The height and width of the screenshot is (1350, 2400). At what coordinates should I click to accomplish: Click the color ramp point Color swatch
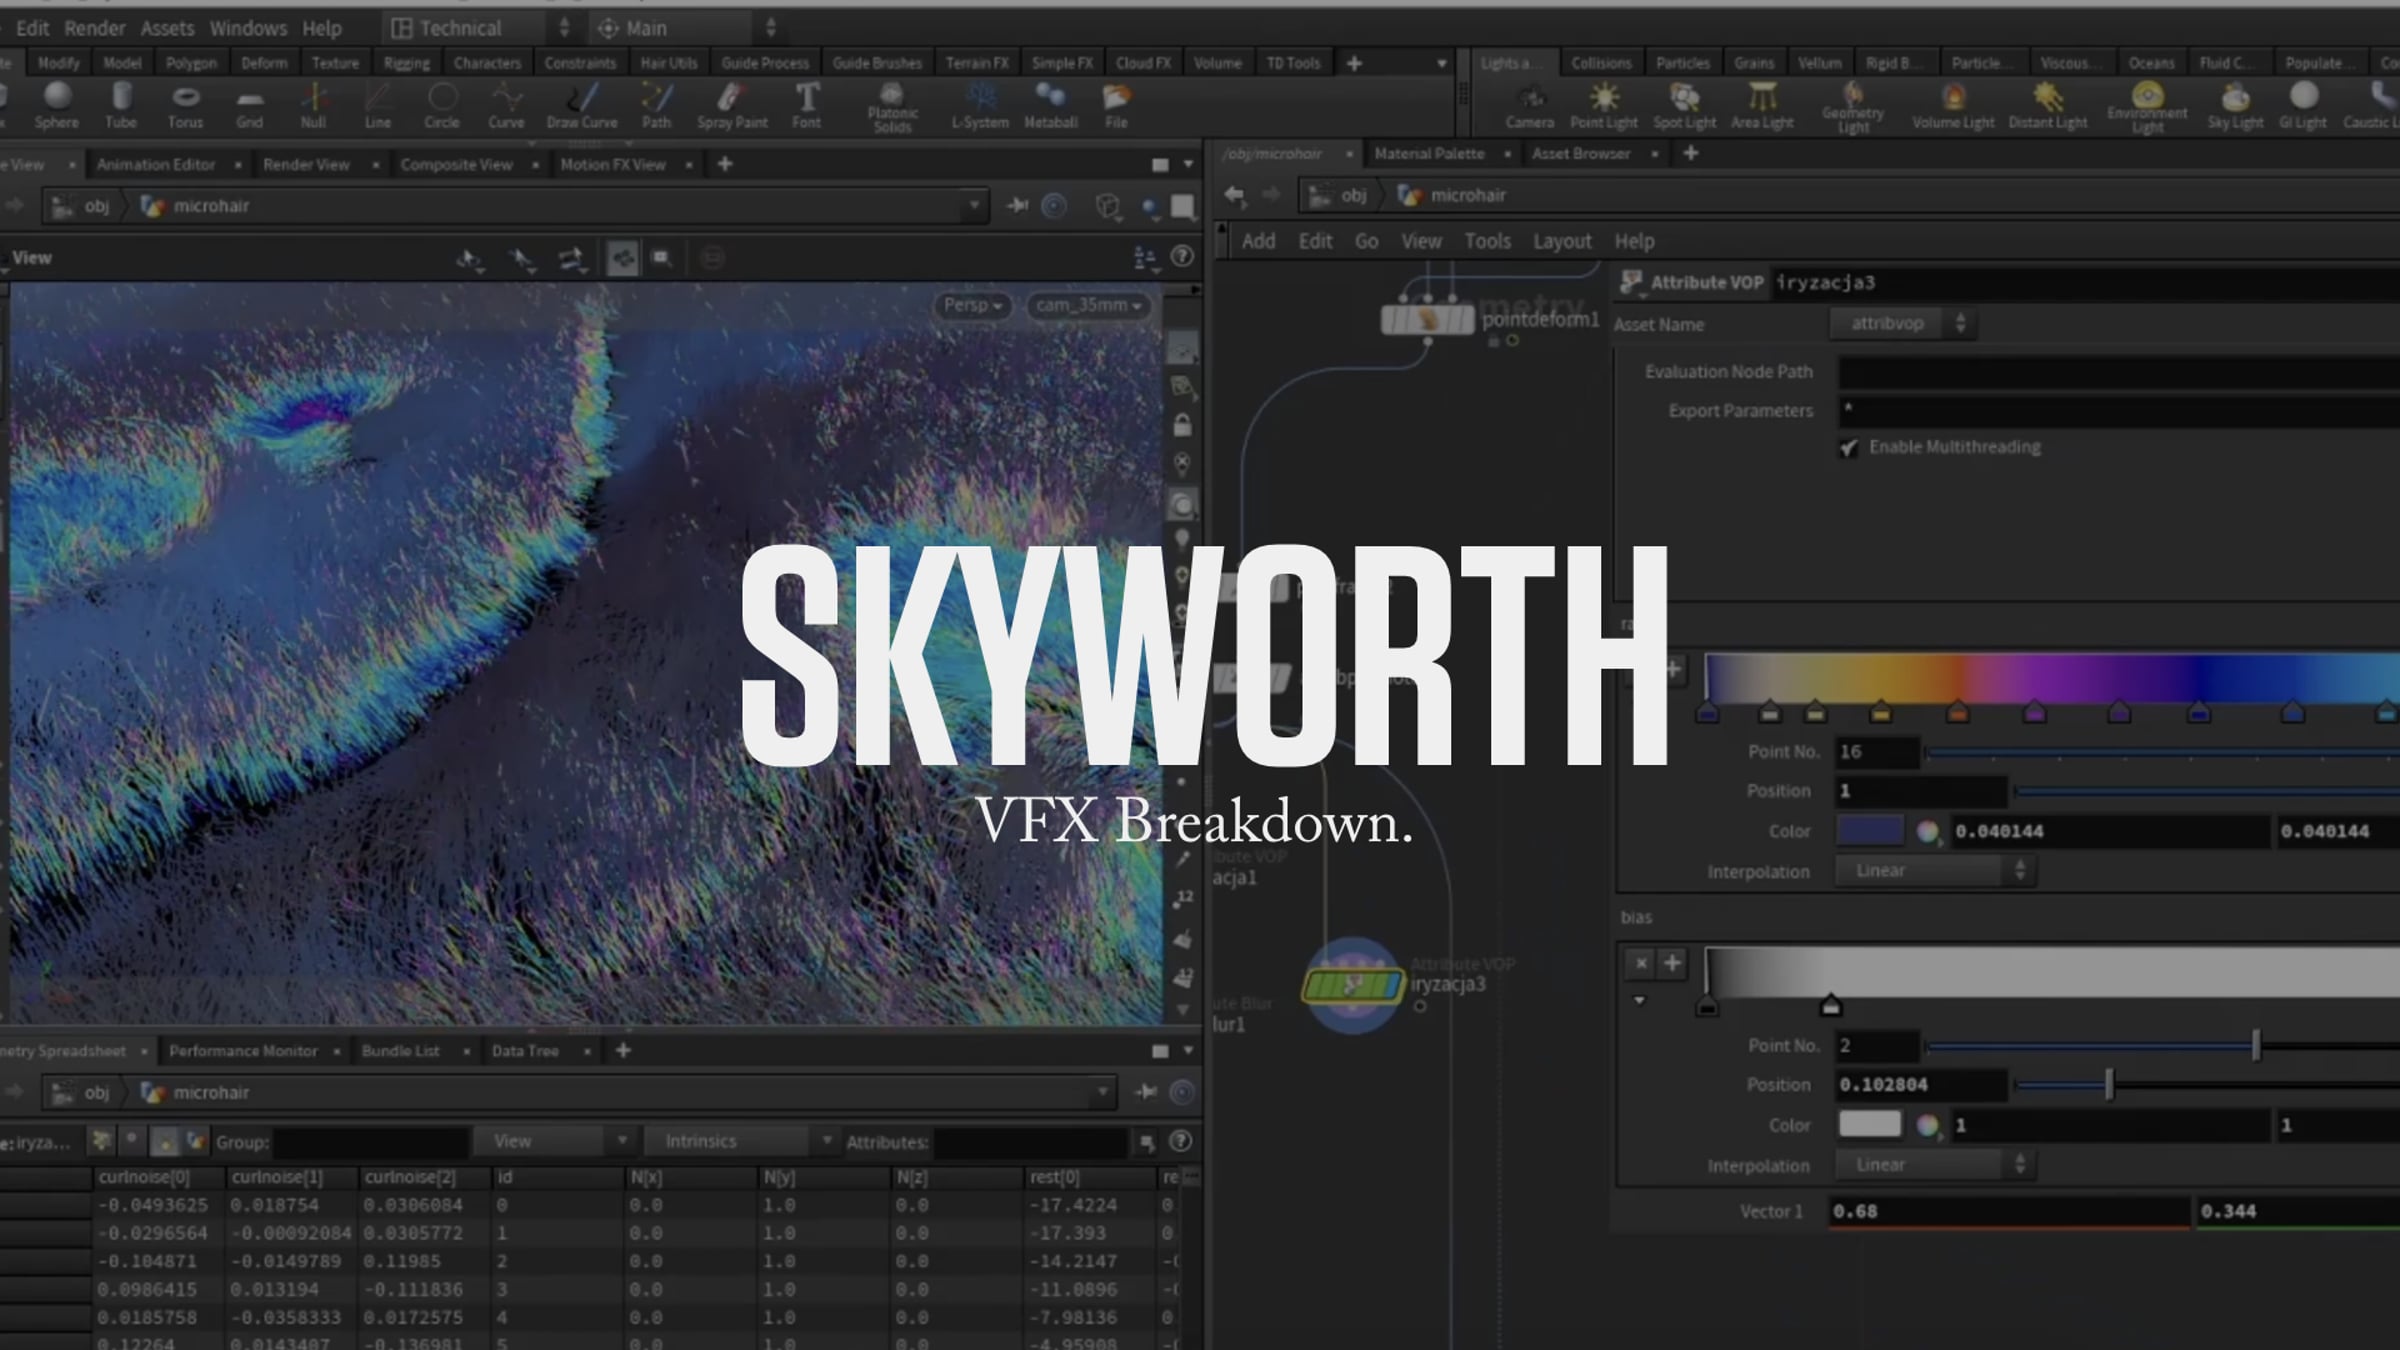click(1870, 831)
